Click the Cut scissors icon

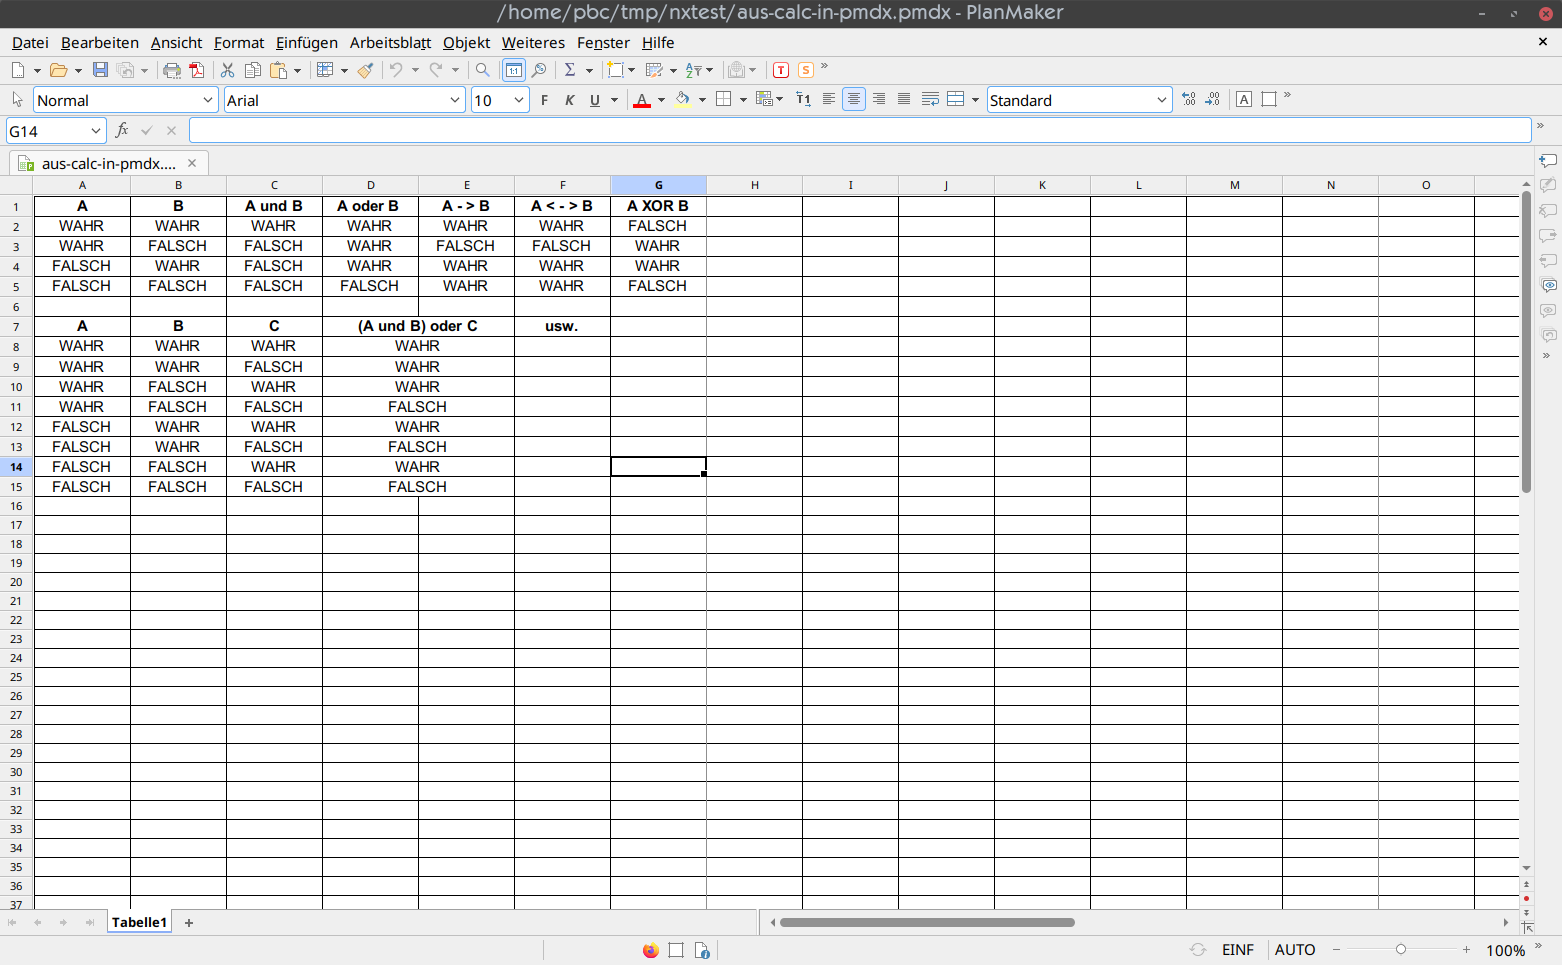[228, 70]
